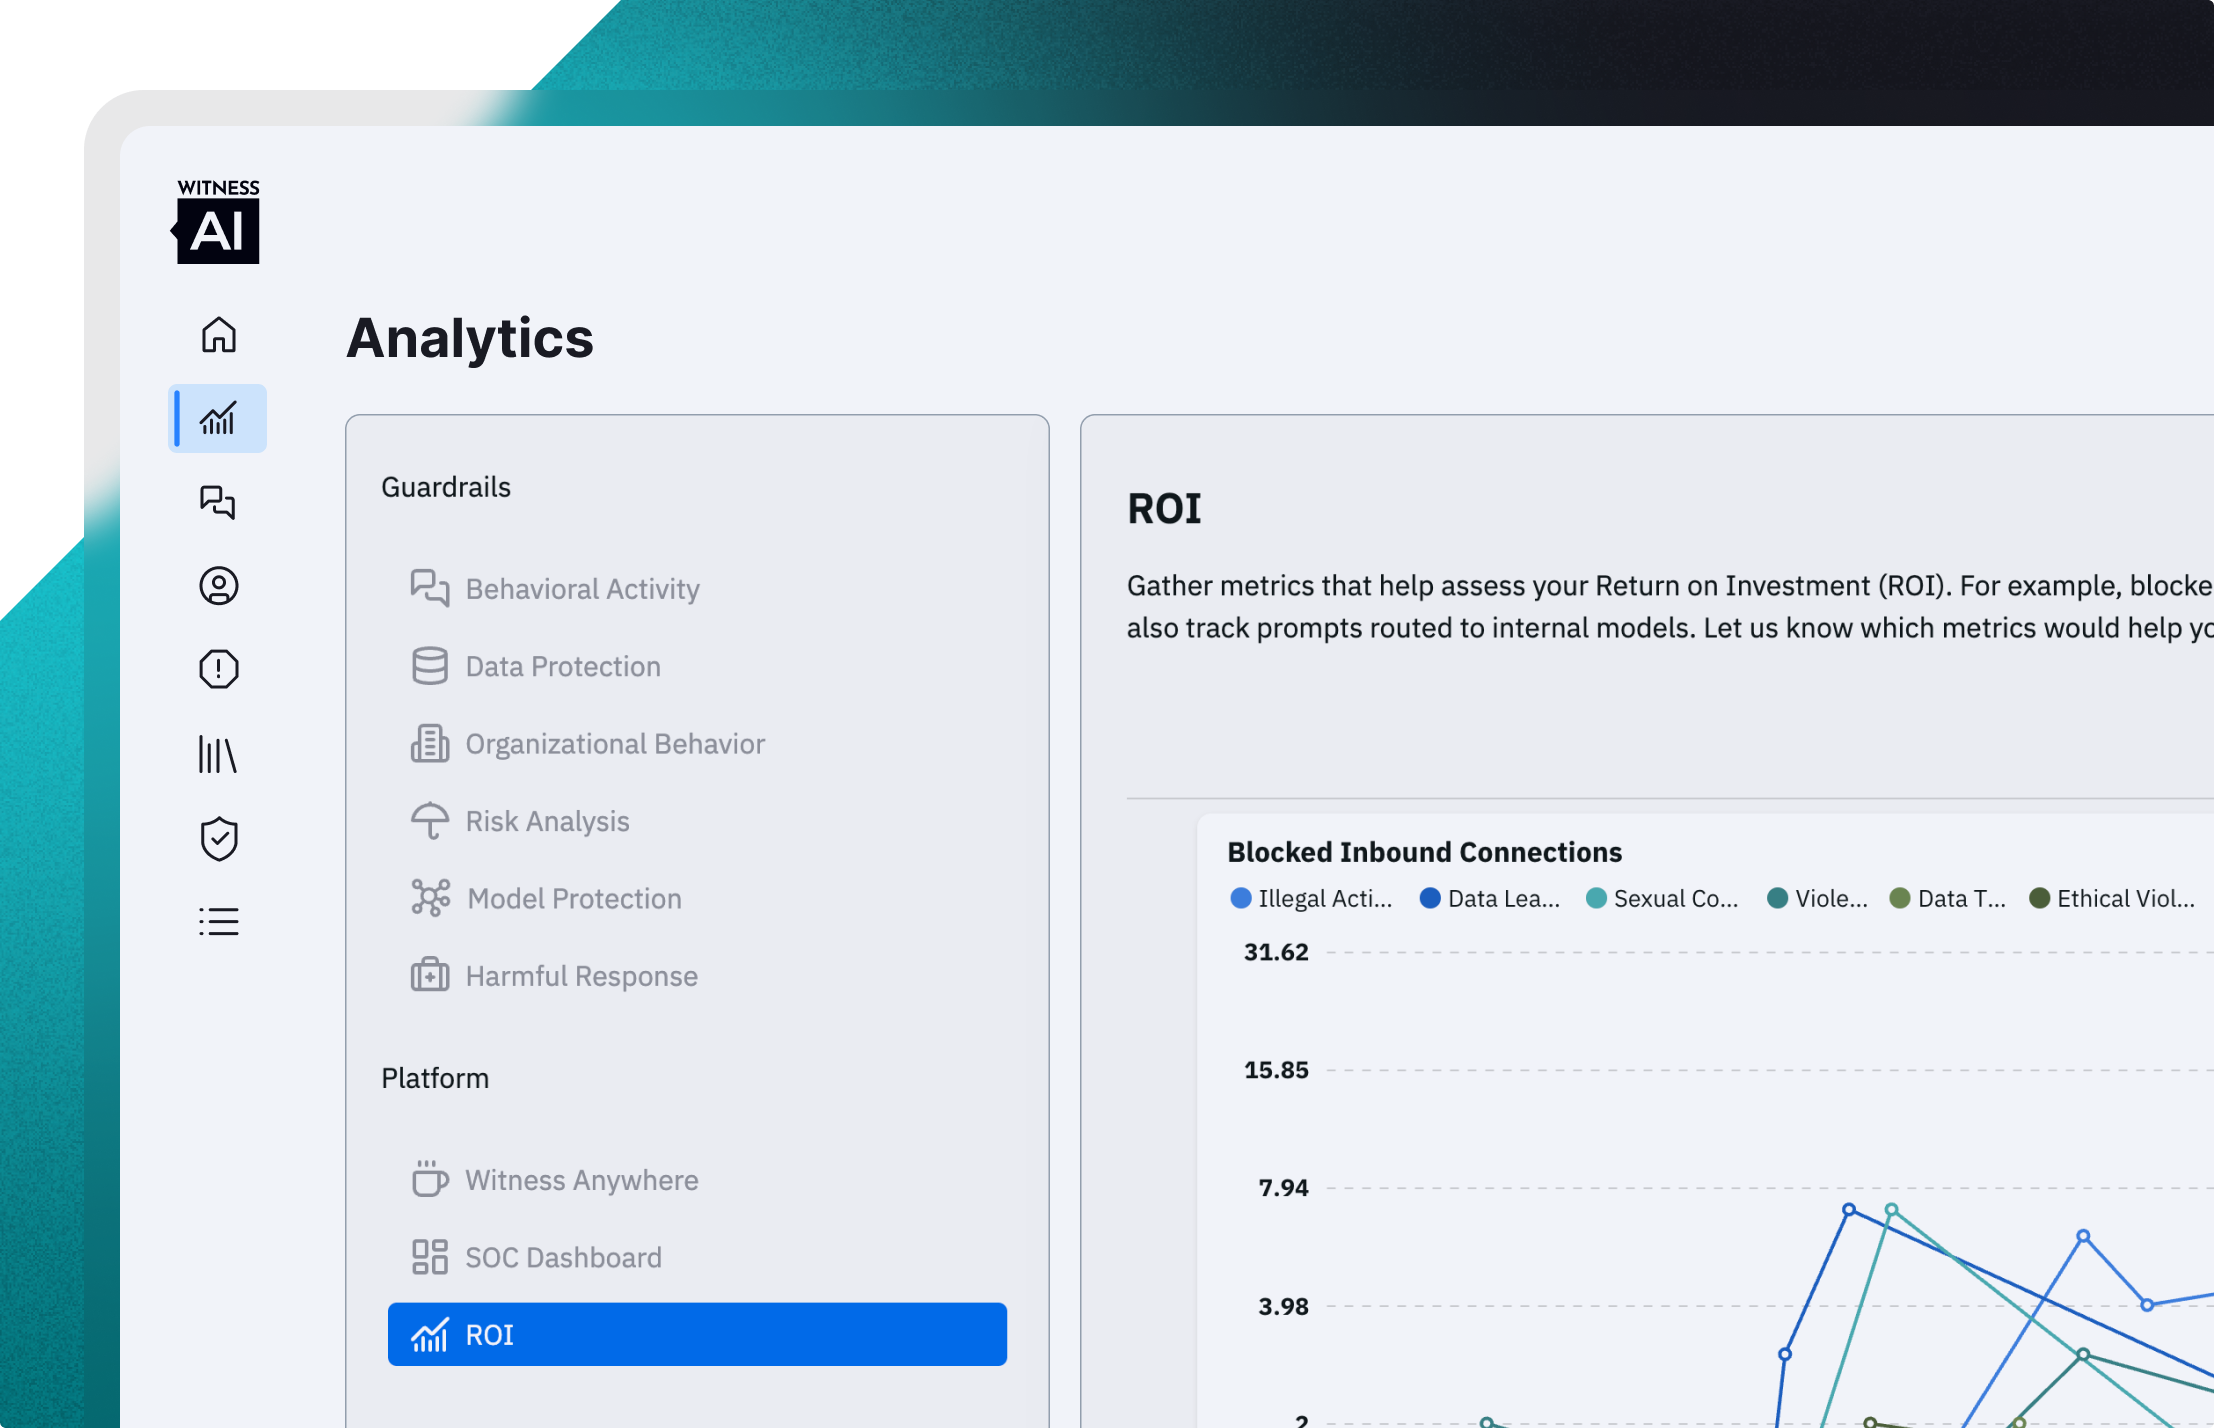Toggle the Ethical Viol... legend series
2214x1428 pixels.
point(2112,898)
